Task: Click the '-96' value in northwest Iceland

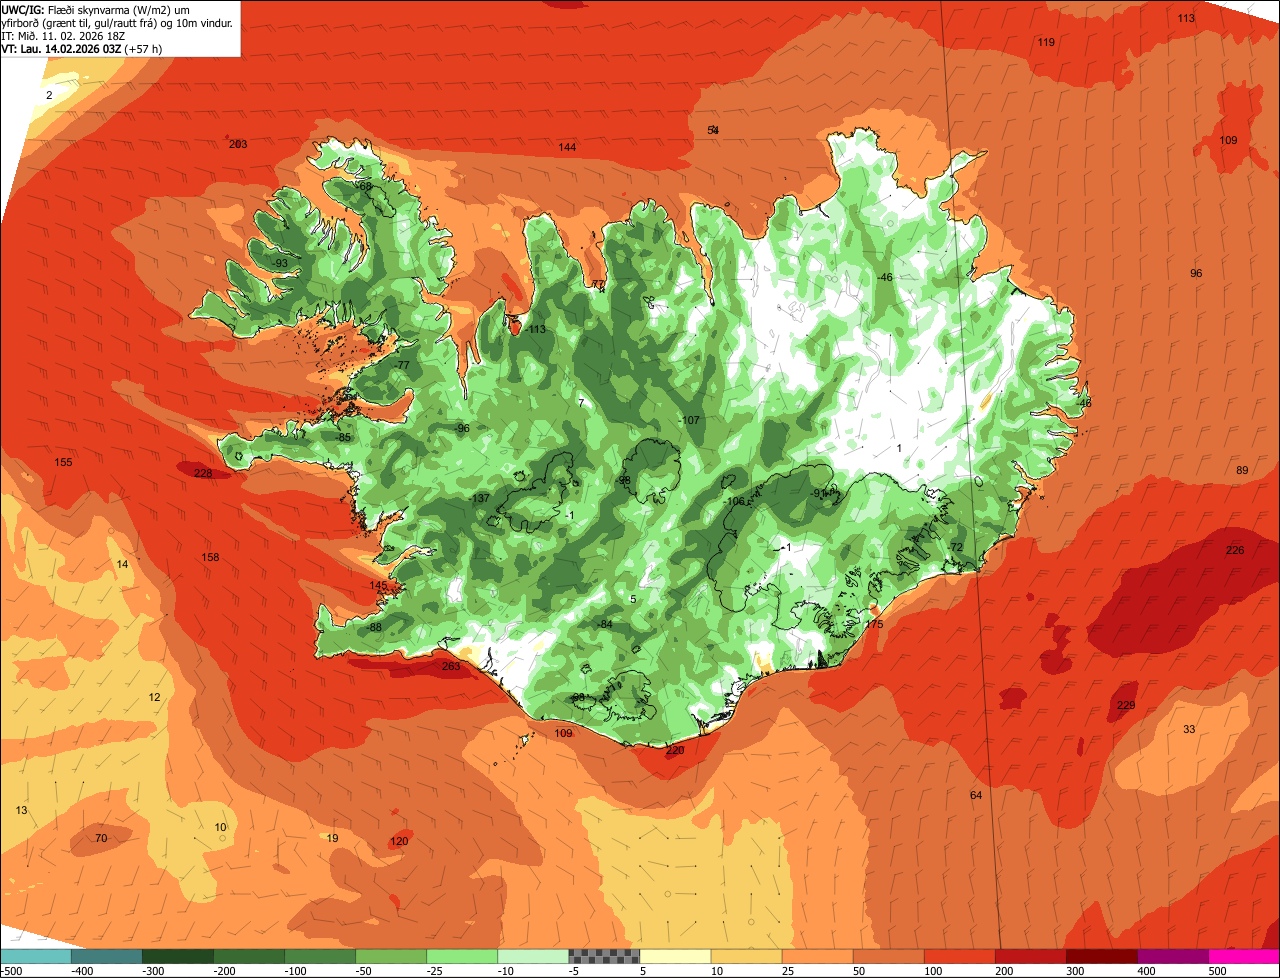Action: [x=461, y=429]
